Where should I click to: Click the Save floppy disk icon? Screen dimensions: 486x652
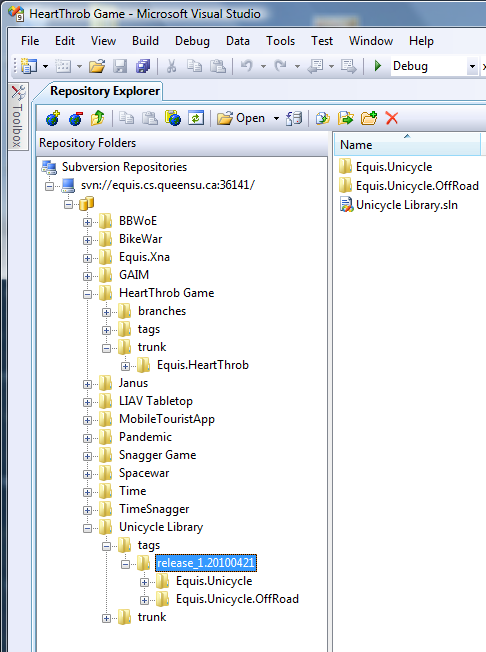point(120,66)
